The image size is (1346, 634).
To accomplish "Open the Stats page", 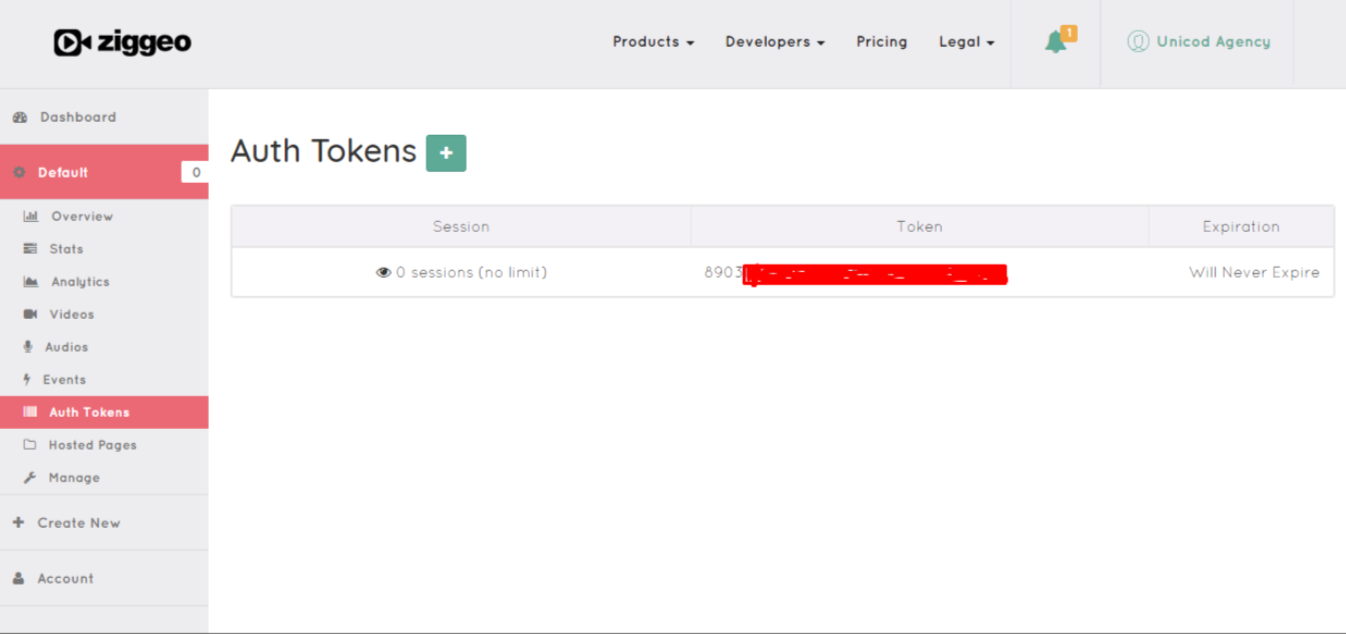I will click(x=66, y=249).
